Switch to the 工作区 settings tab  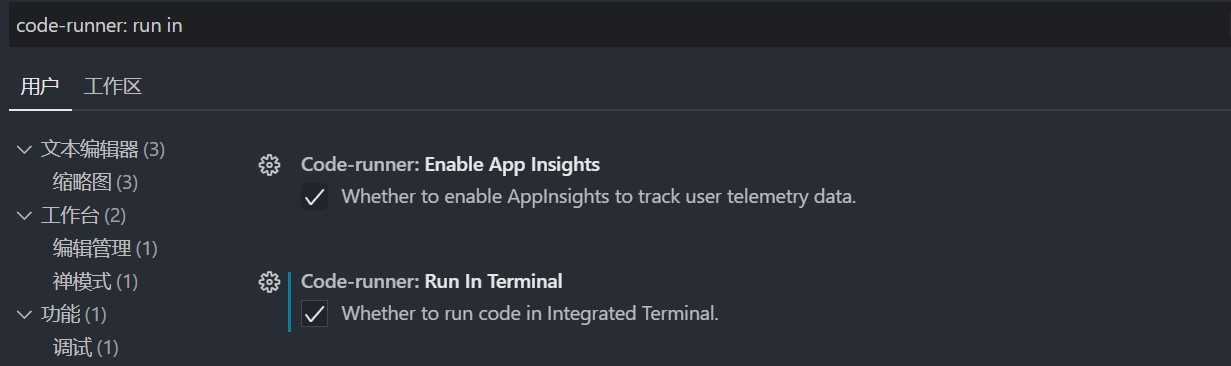pyautogui.click(x=113, y=86)
